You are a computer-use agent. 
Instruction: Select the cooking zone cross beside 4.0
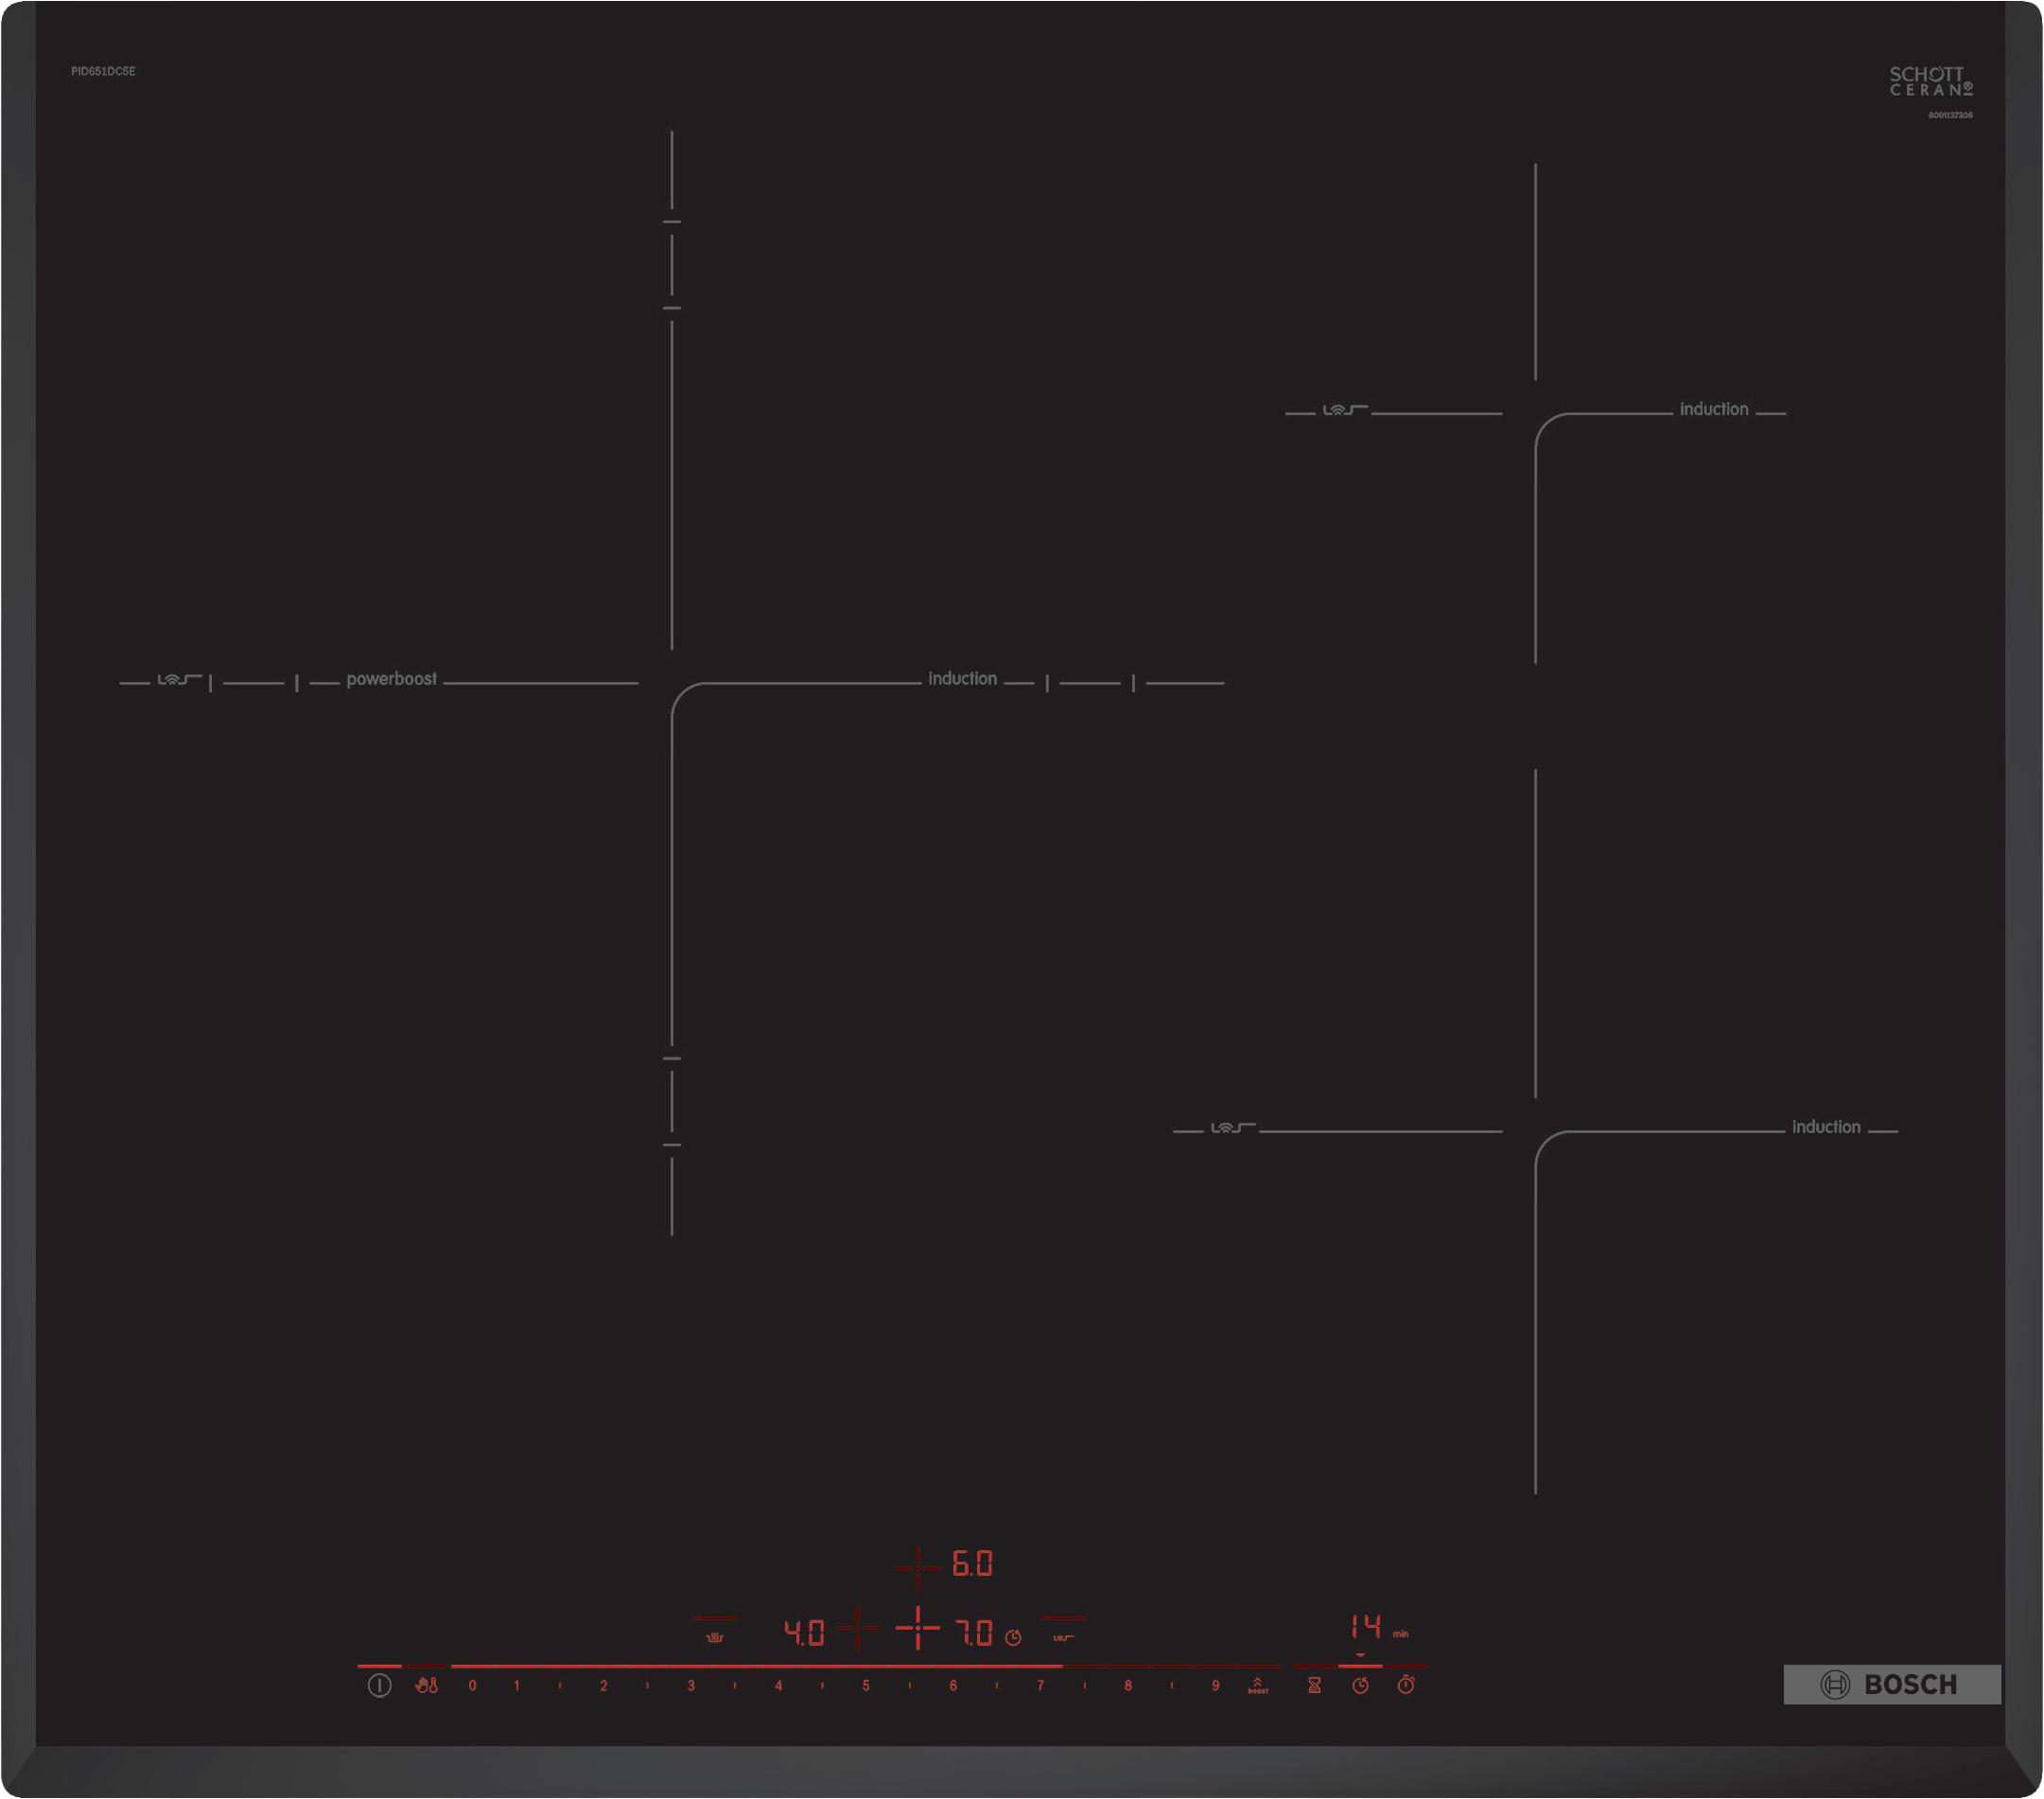[858, 1629]
